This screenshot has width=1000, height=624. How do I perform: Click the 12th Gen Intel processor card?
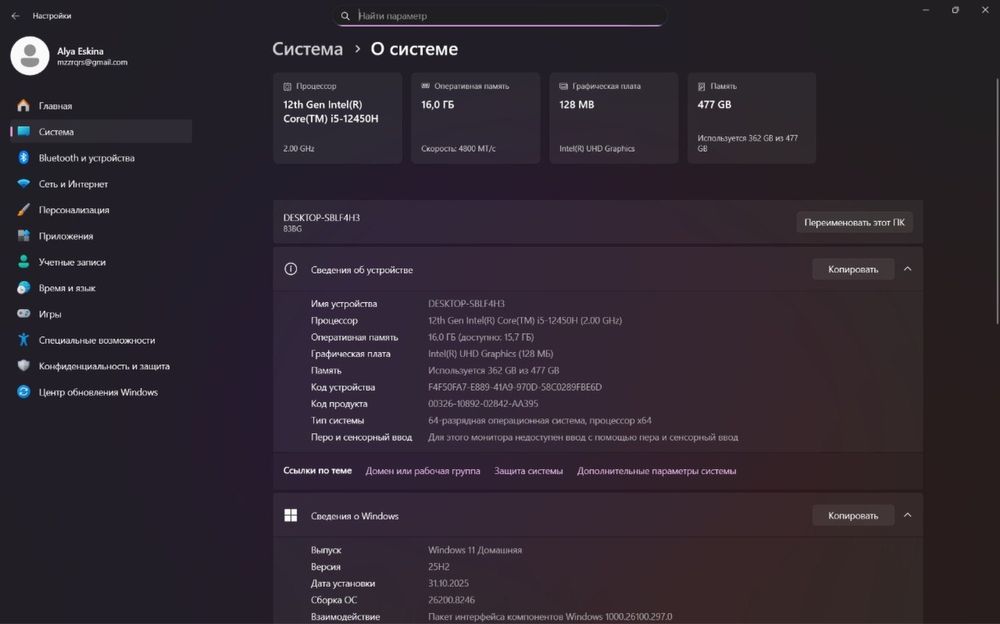[337, 118]
